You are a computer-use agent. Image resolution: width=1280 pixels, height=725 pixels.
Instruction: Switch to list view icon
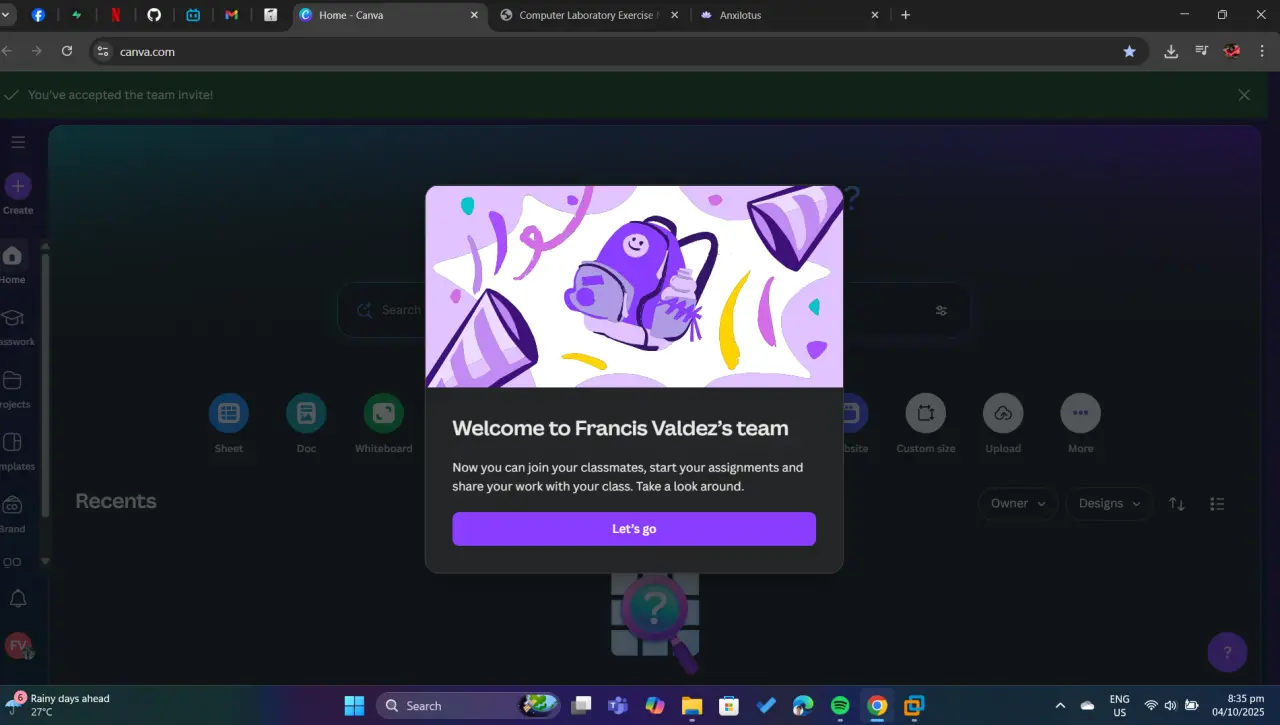pos(1217,504)
